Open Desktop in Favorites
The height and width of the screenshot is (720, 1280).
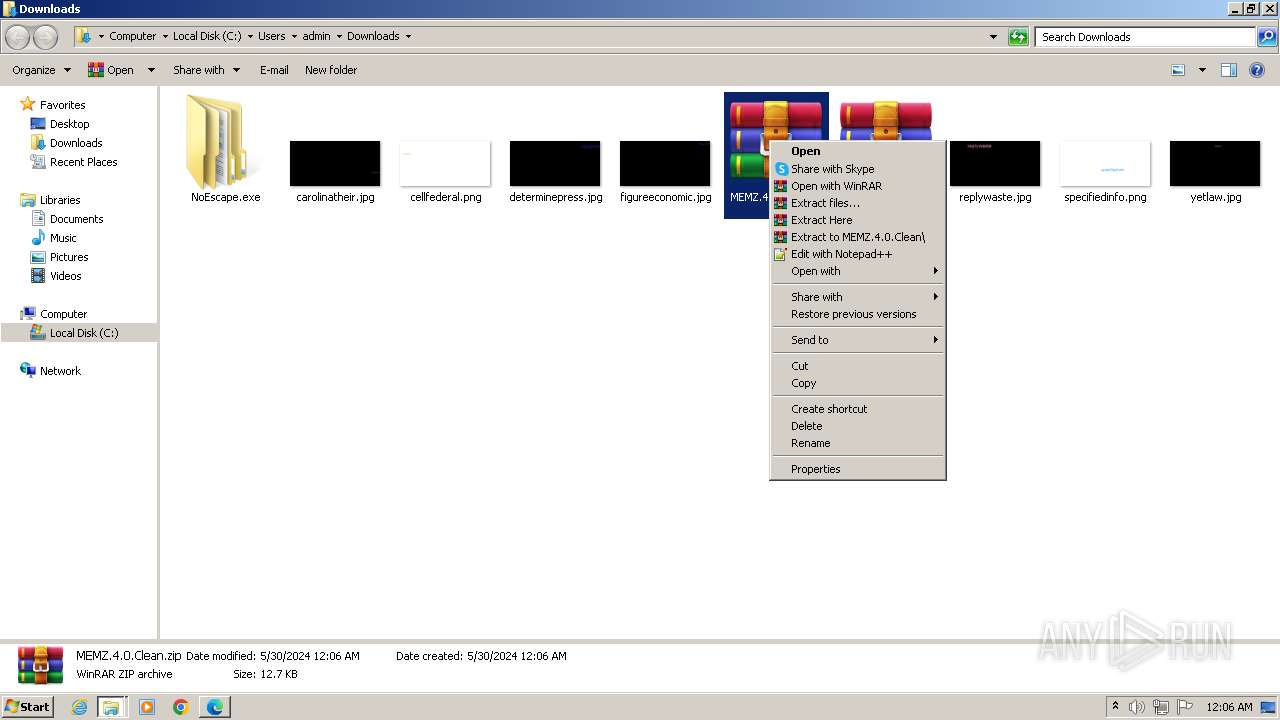[x=69, y=124]
